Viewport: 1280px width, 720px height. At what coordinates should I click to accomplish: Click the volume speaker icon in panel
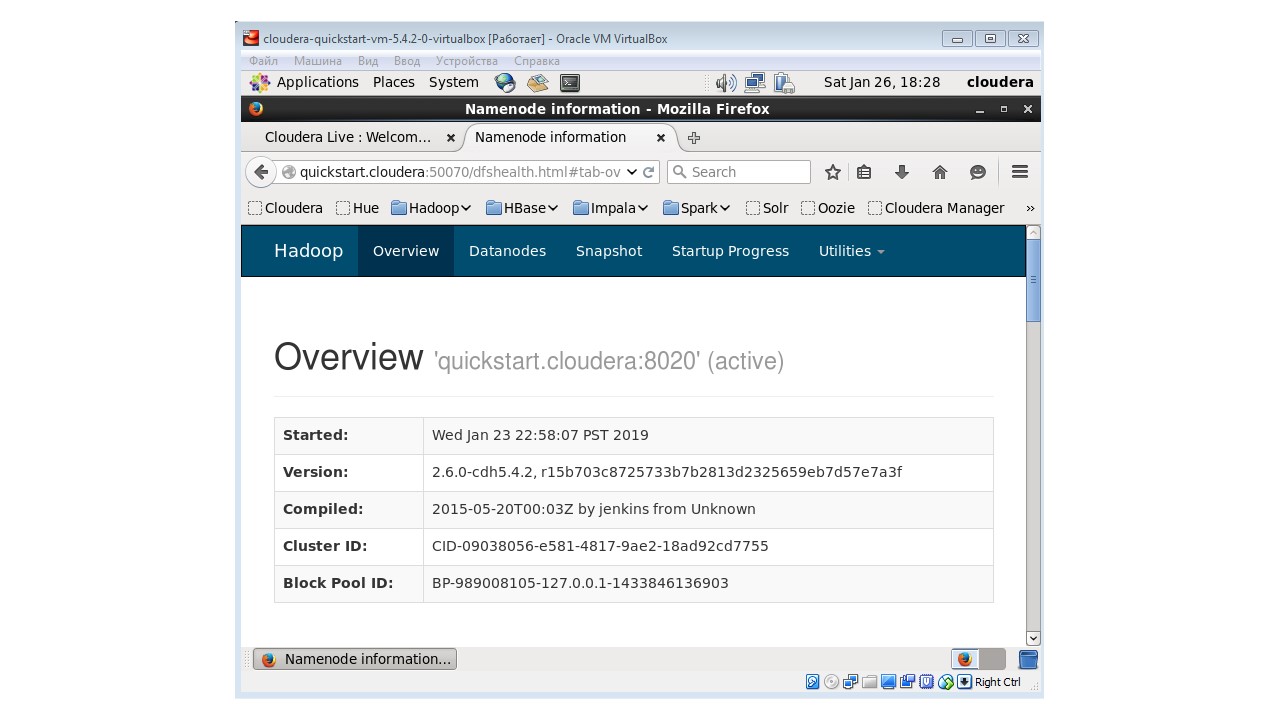coord(725,83)
